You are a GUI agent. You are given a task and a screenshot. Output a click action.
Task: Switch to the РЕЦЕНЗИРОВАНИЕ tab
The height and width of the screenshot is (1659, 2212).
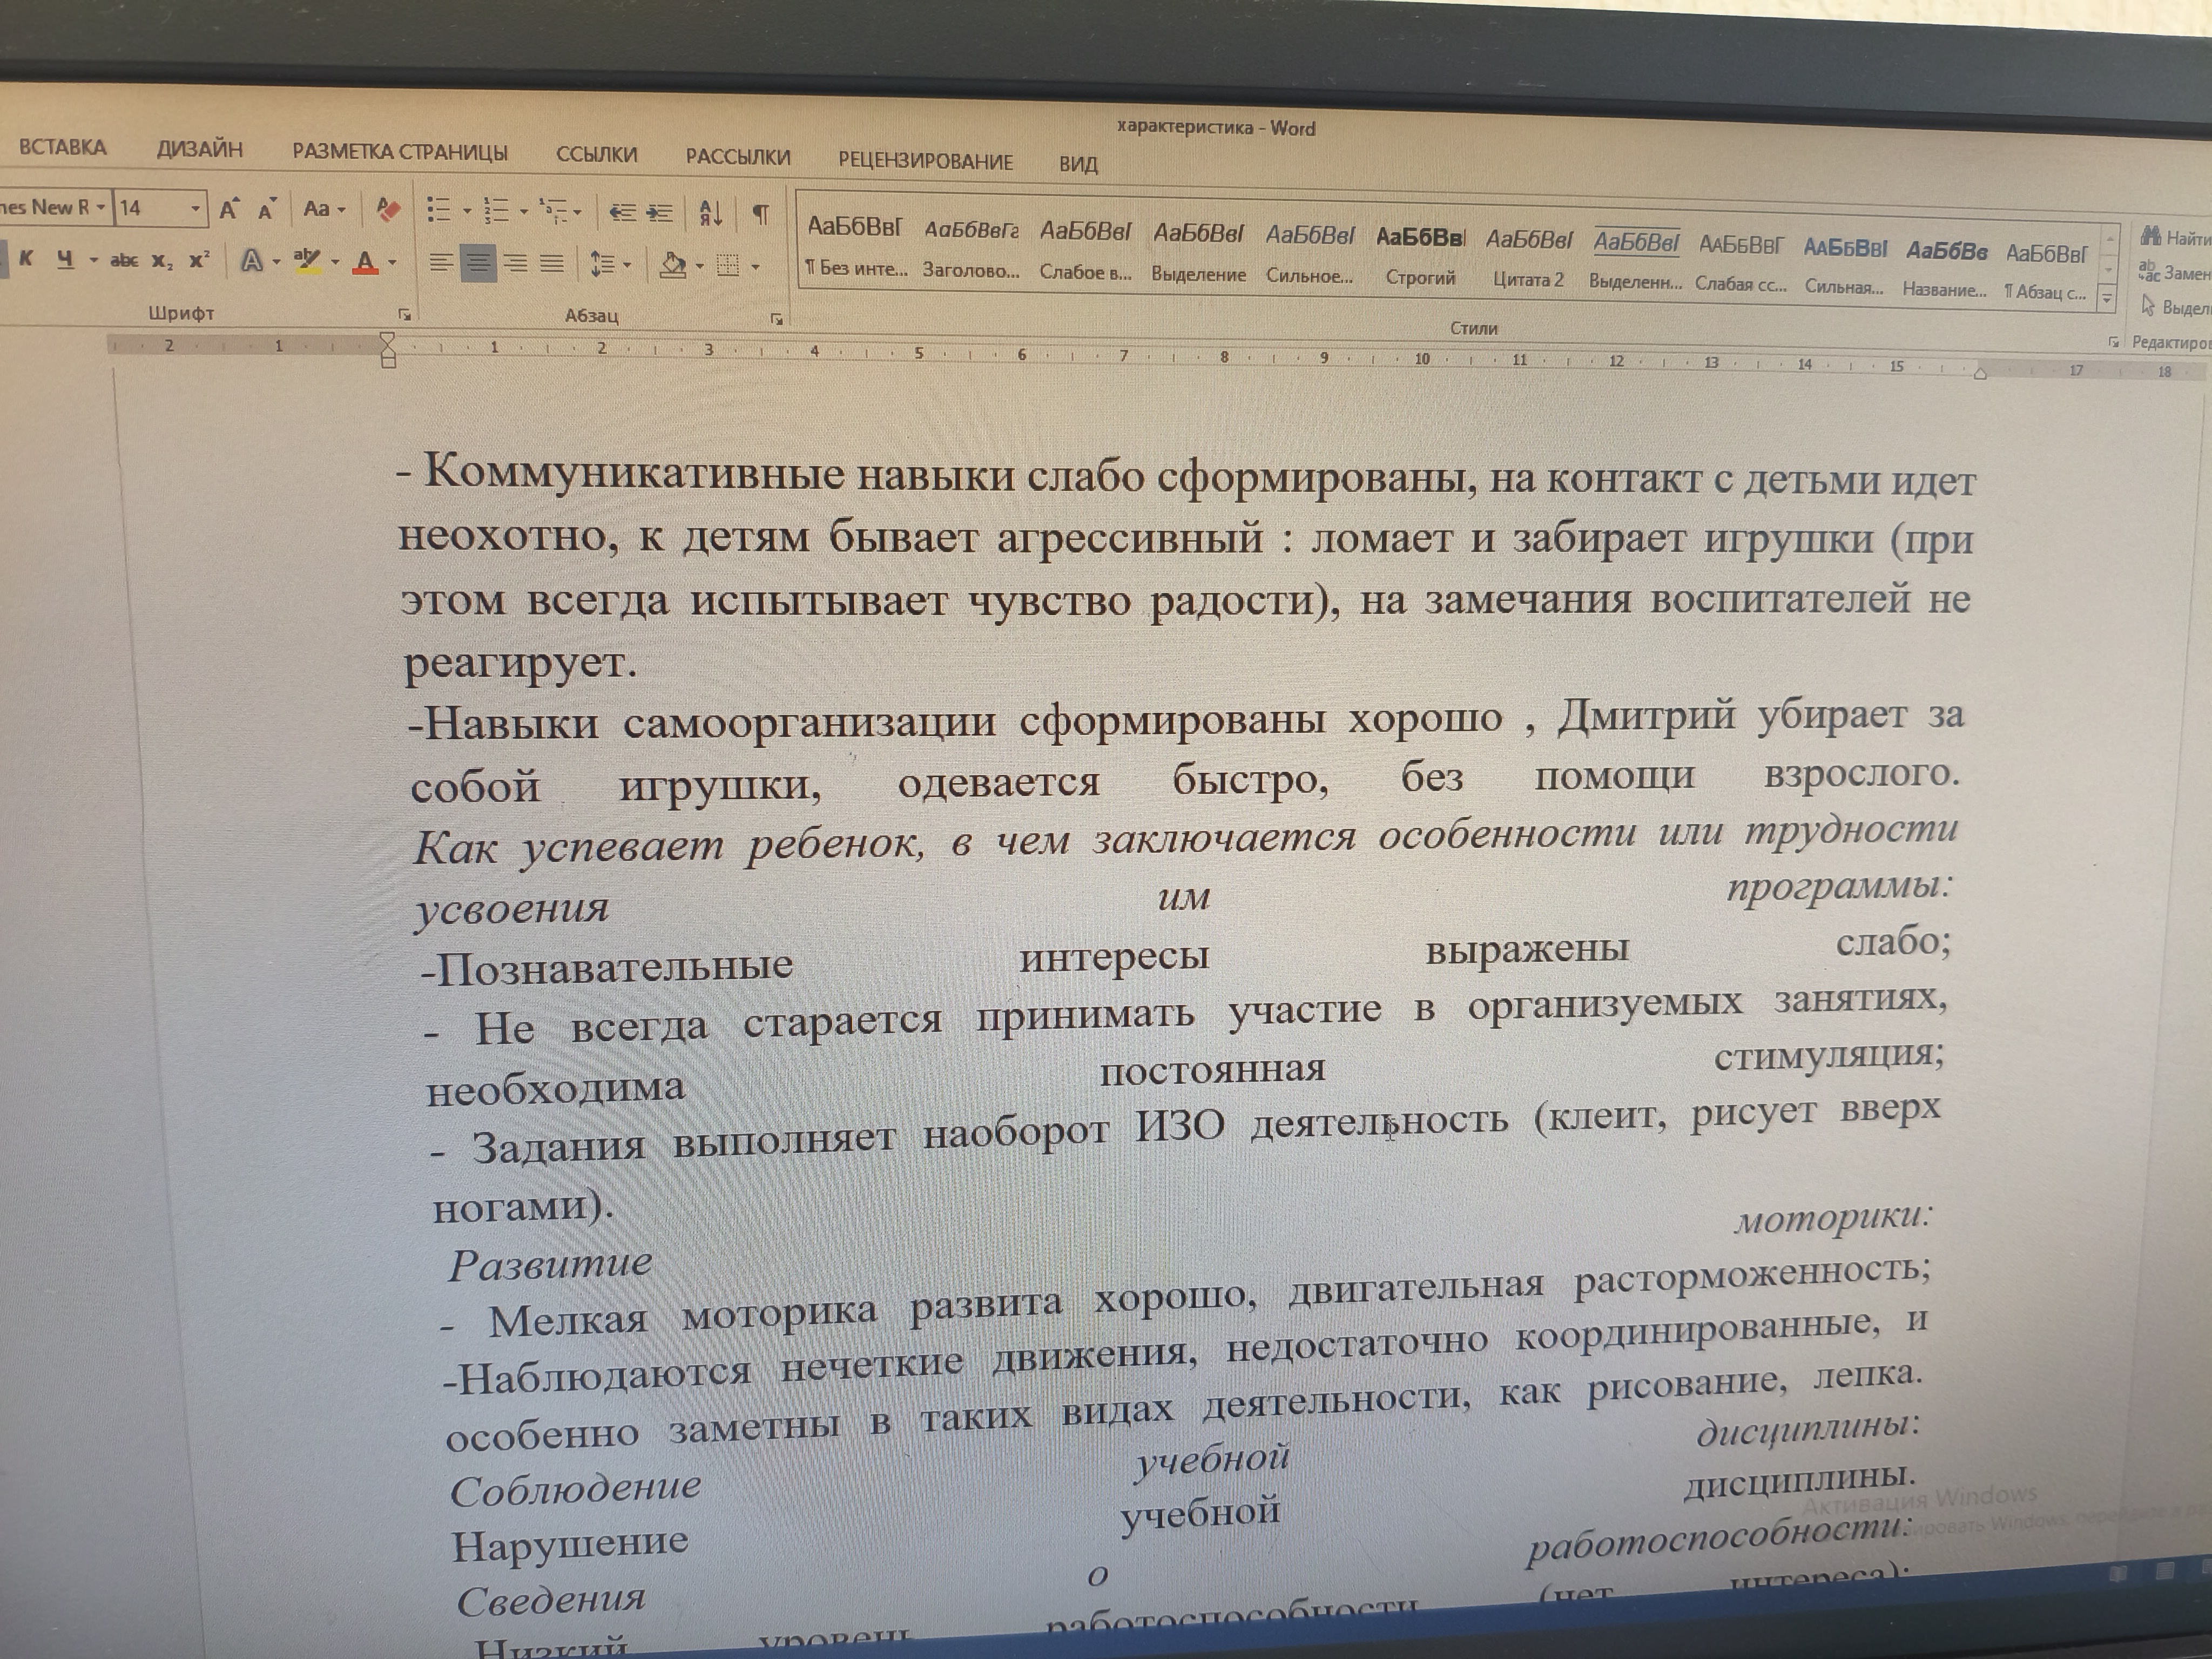pyautogui.click(x=925, y=160)
